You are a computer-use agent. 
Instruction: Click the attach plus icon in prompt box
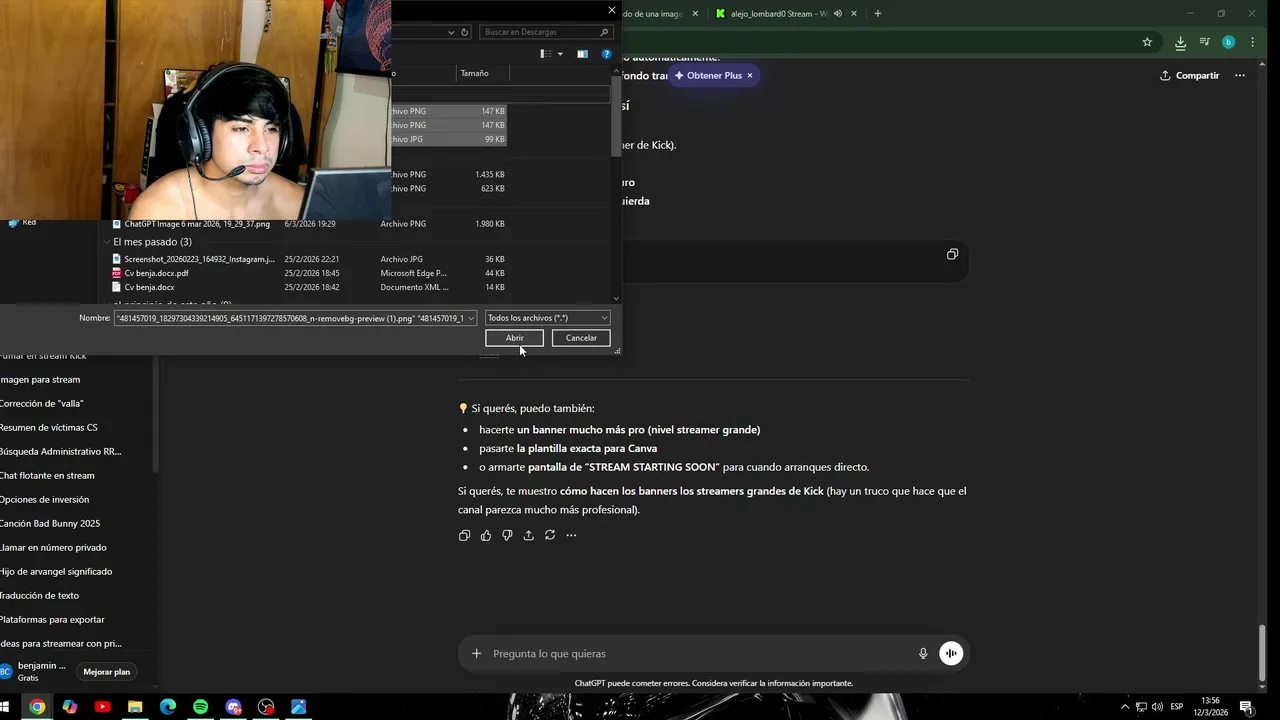[x=476, y=653]
